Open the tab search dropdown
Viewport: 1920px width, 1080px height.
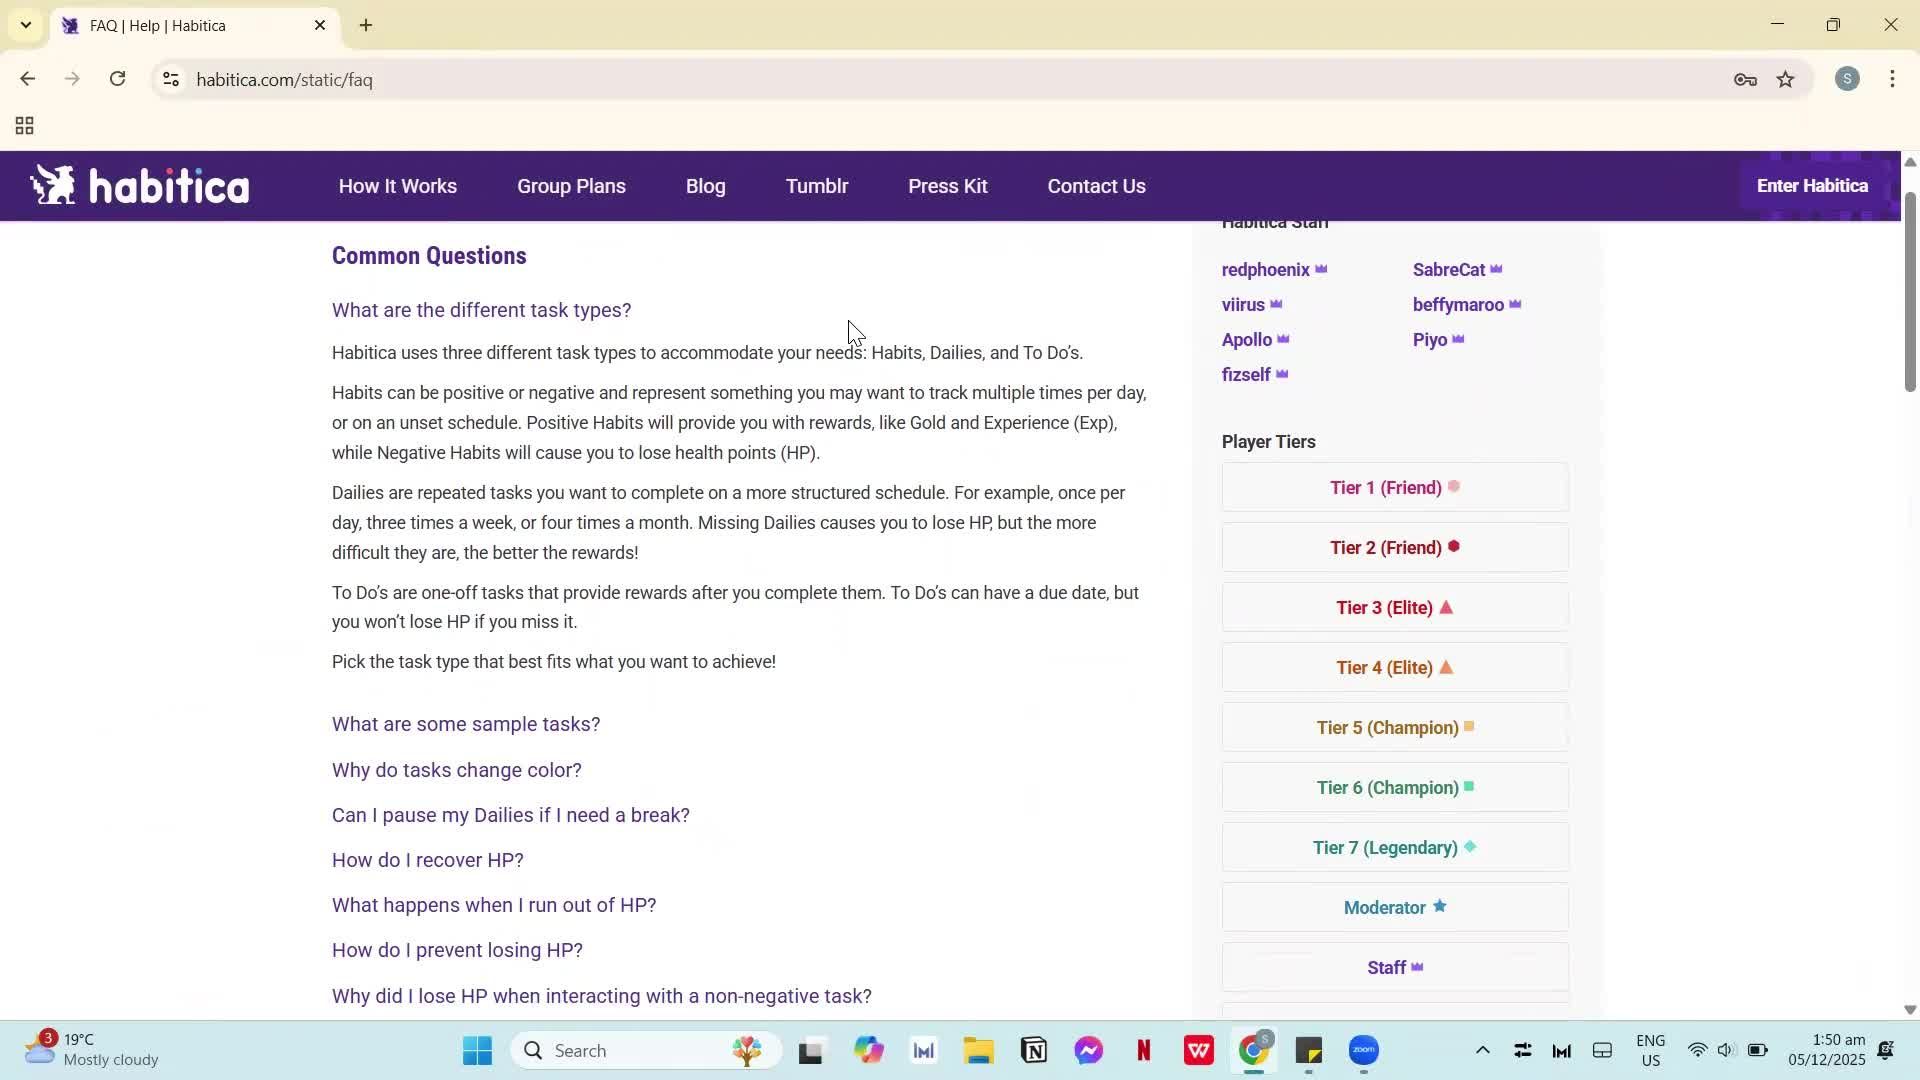[25, 25]
